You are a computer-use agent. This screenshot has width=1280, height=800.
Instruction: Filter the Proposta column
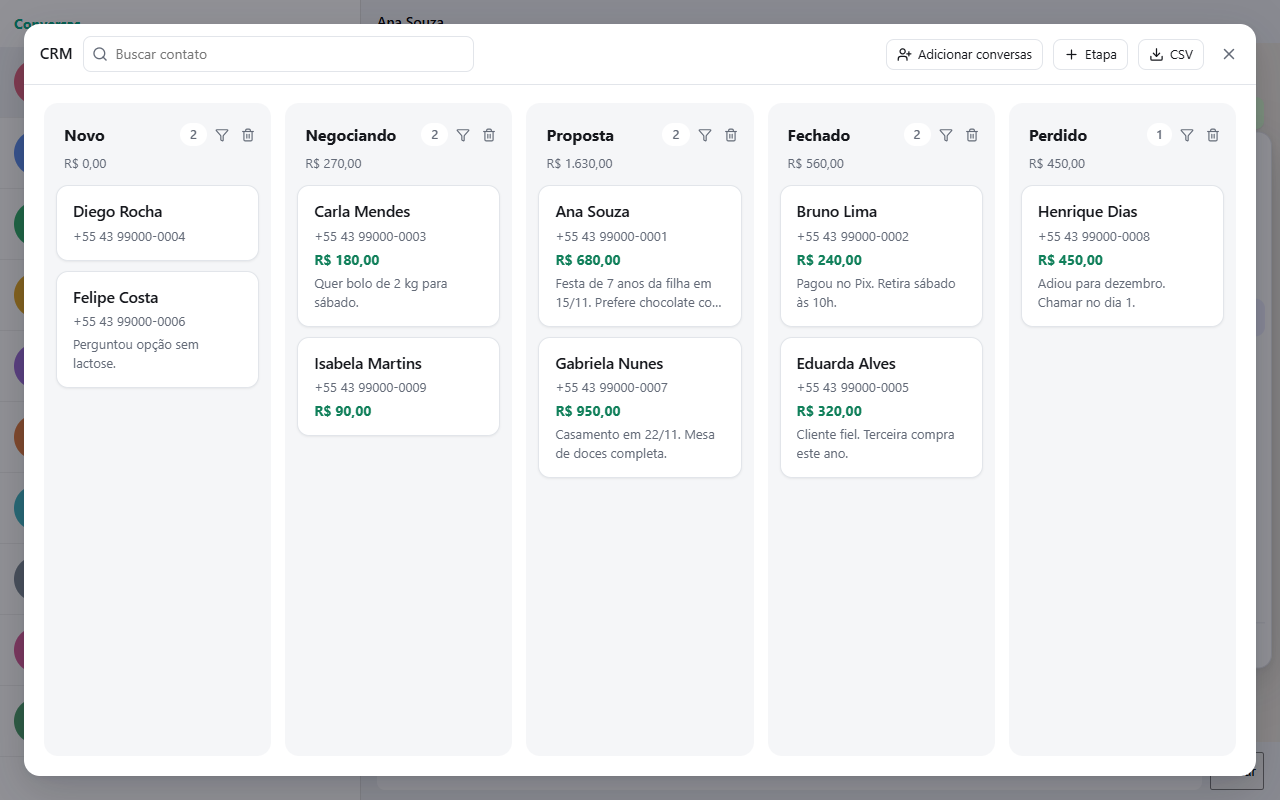click(705, 135)
